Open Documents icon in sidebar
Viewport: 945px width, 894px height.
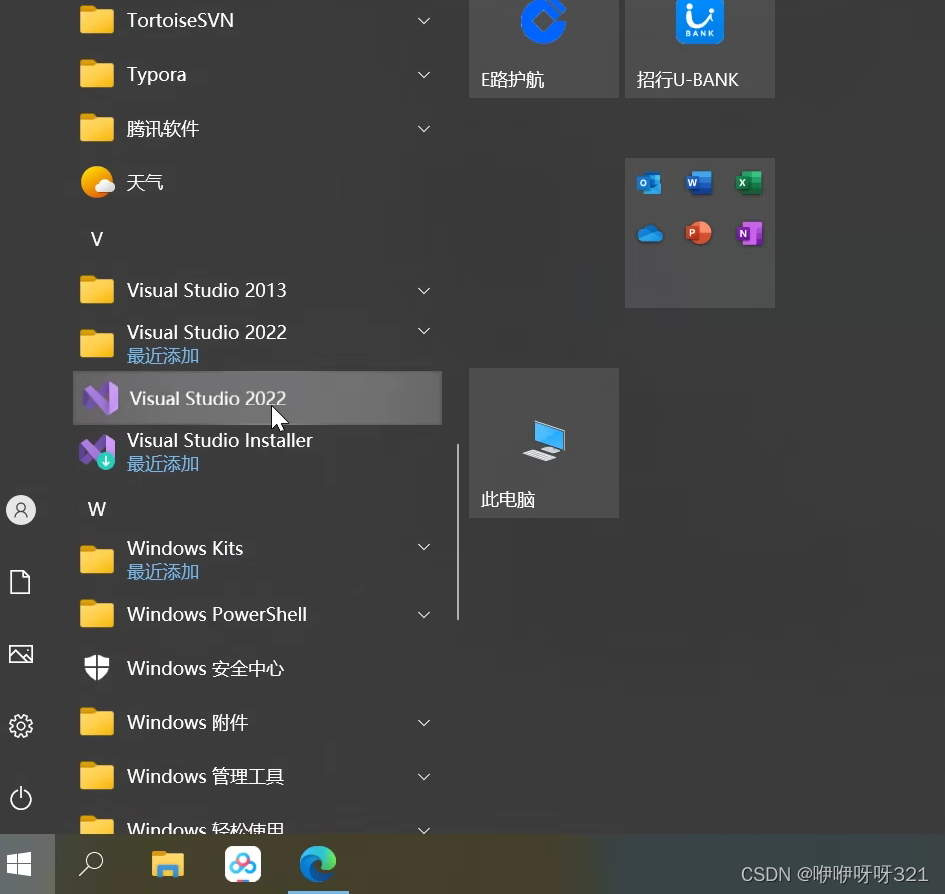pyautogui.click(x=20, y=582)
